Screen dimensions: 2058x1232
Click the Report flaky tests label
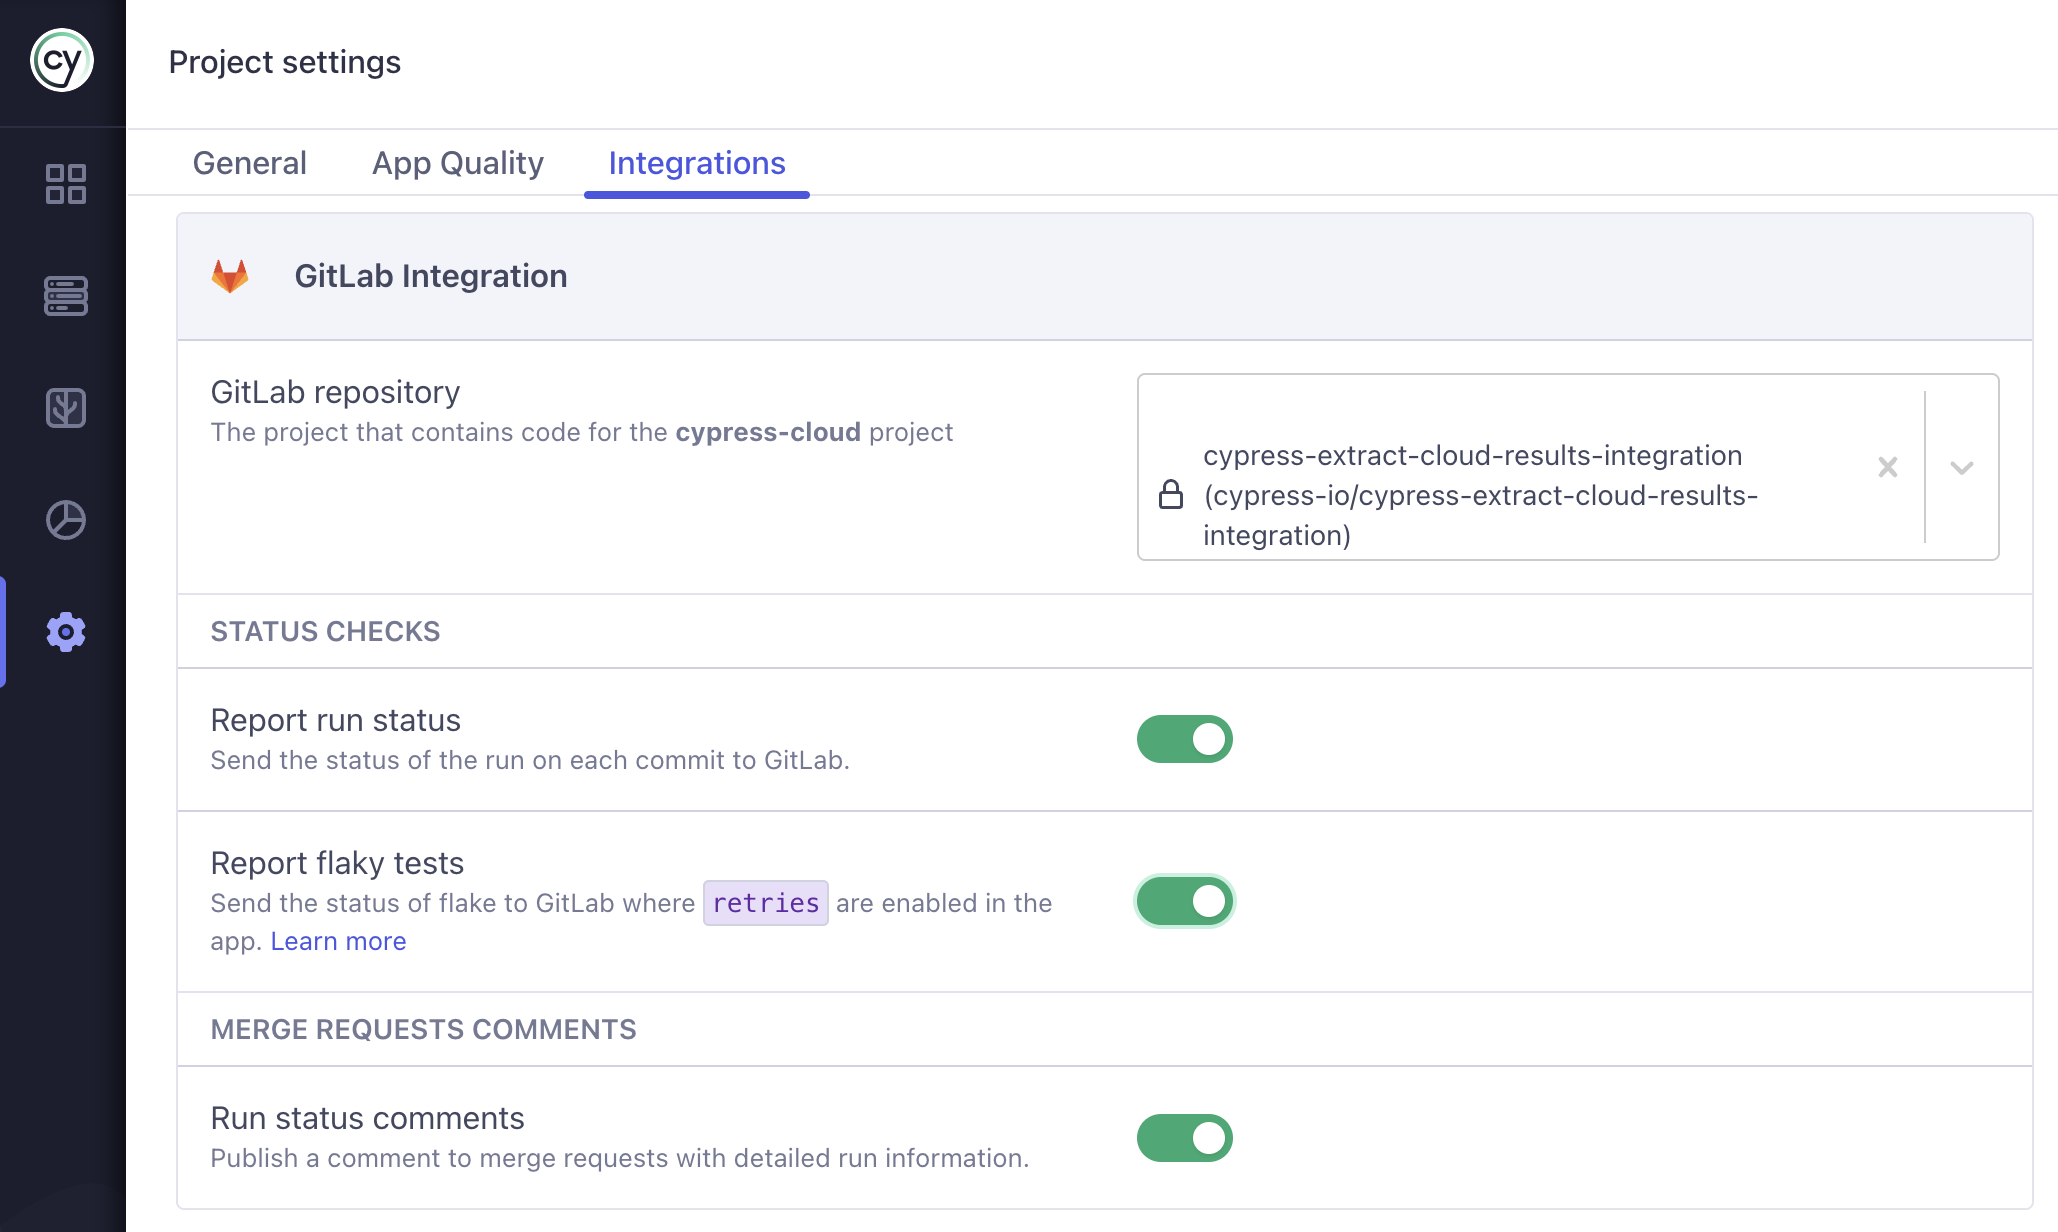point(337,863)
